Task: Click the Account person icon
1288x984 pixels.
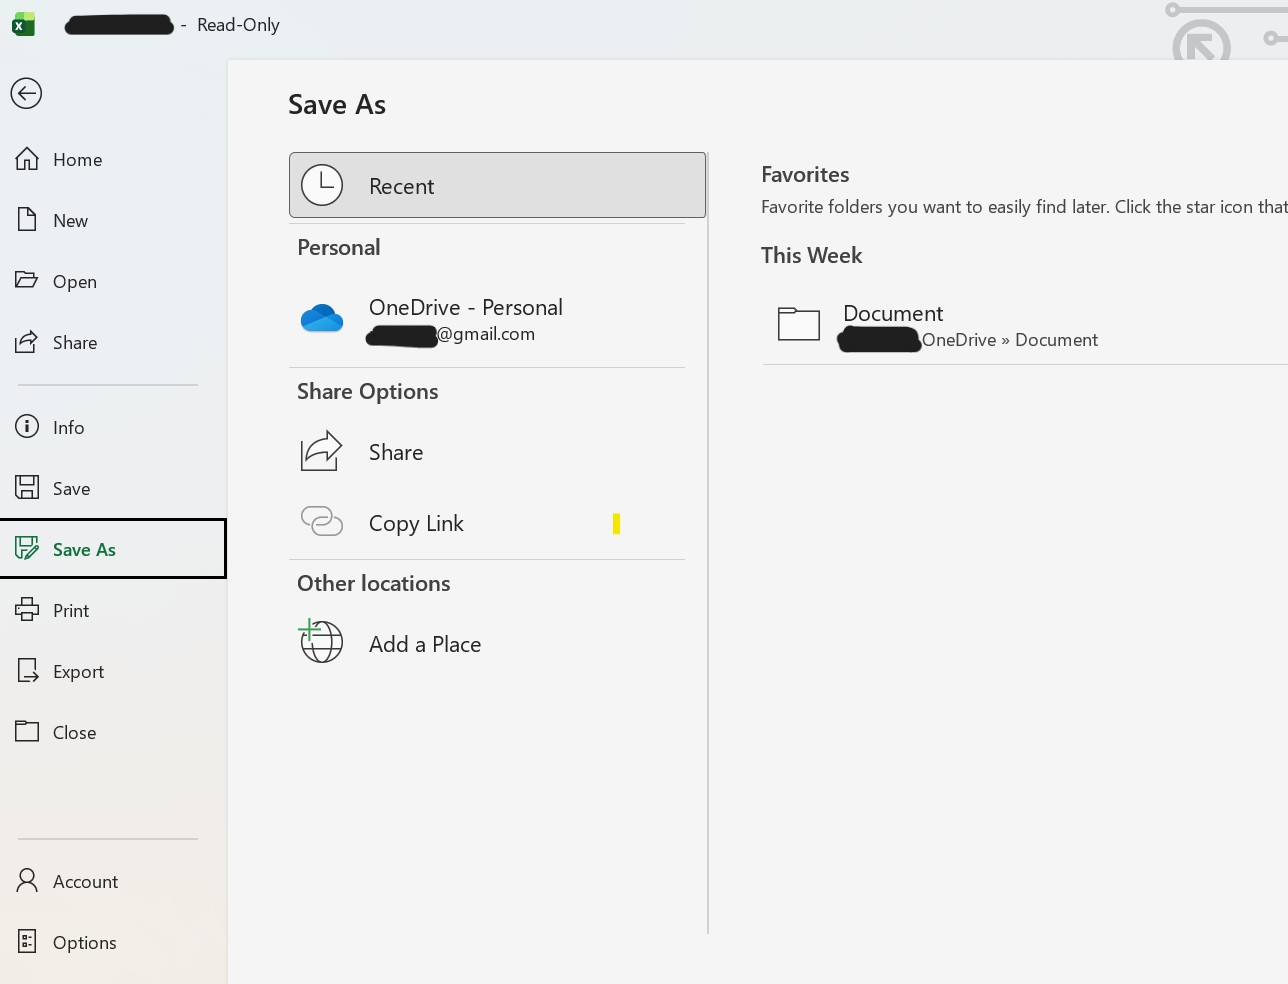Action: pyautogui.click(x=27, y=880)
